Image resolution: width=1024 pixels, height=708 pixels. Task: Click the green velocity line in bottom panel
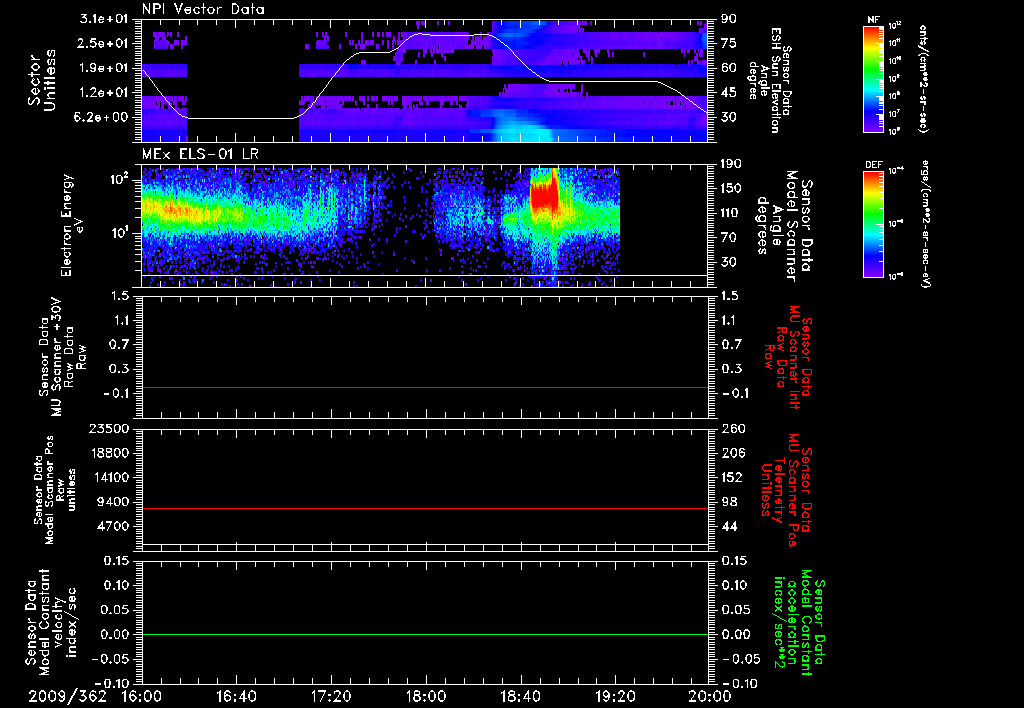click(x=425, y=634)
